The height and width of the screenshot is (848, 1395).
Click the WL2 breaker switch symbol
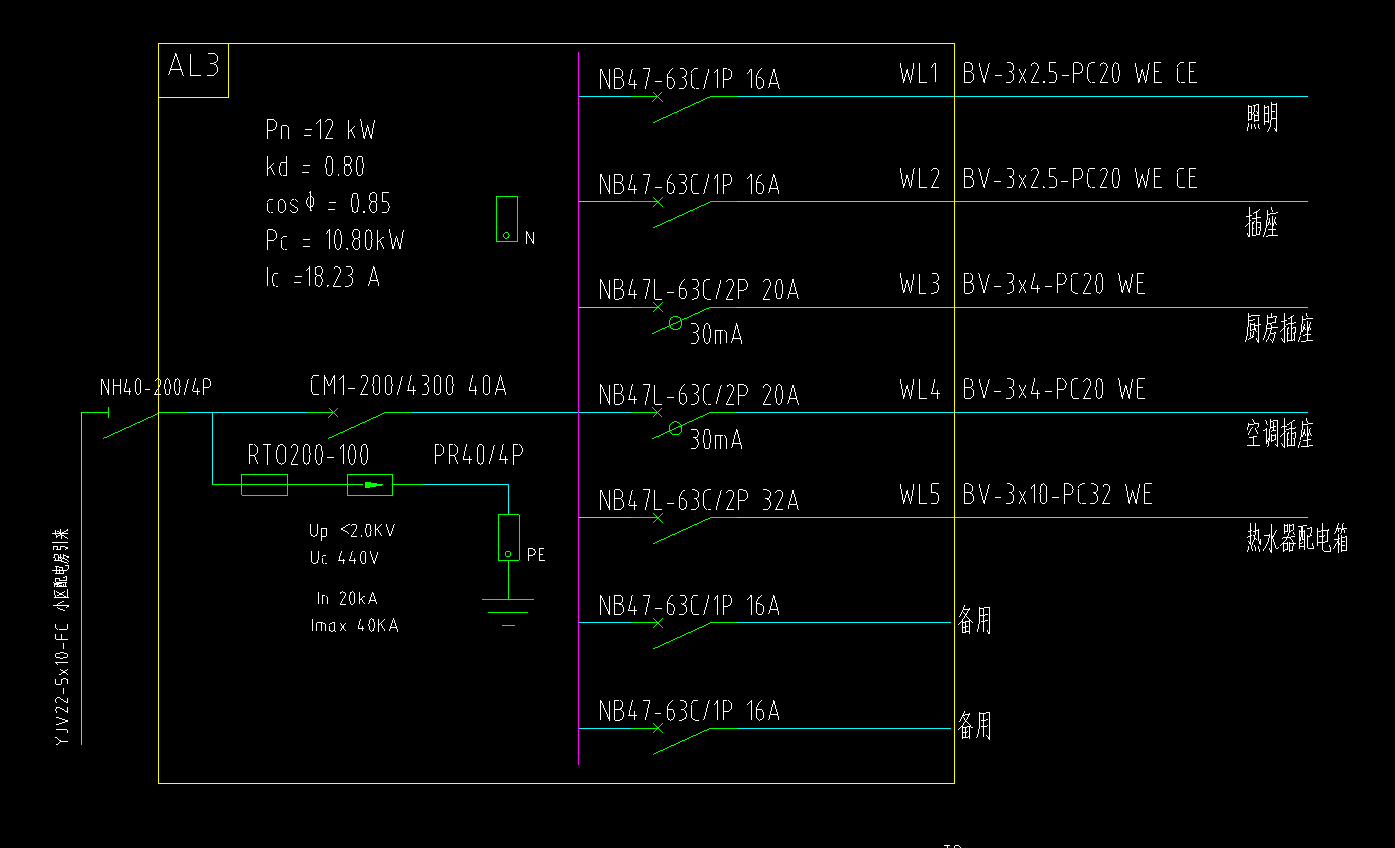[682, 213]
